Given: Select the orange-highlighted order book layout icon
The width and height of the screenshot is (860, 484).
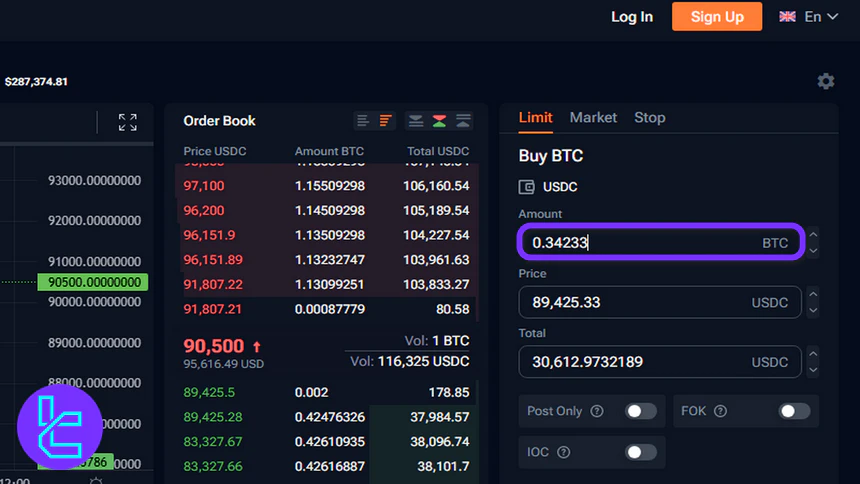Looking at the screenshot, I should (386, 121).
